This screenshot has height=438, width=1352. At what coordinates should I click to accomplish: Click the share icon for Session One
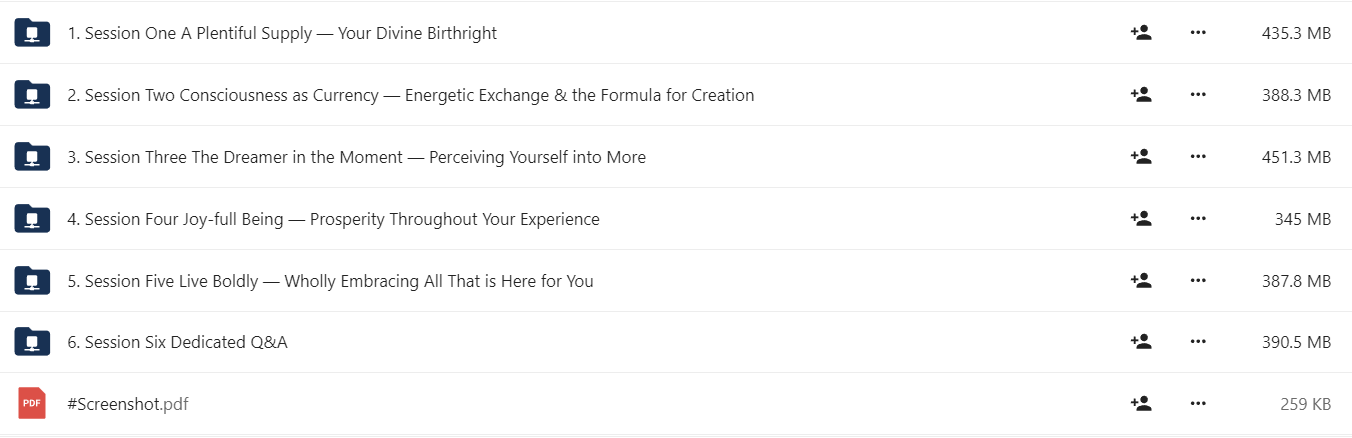[1141, 33]
